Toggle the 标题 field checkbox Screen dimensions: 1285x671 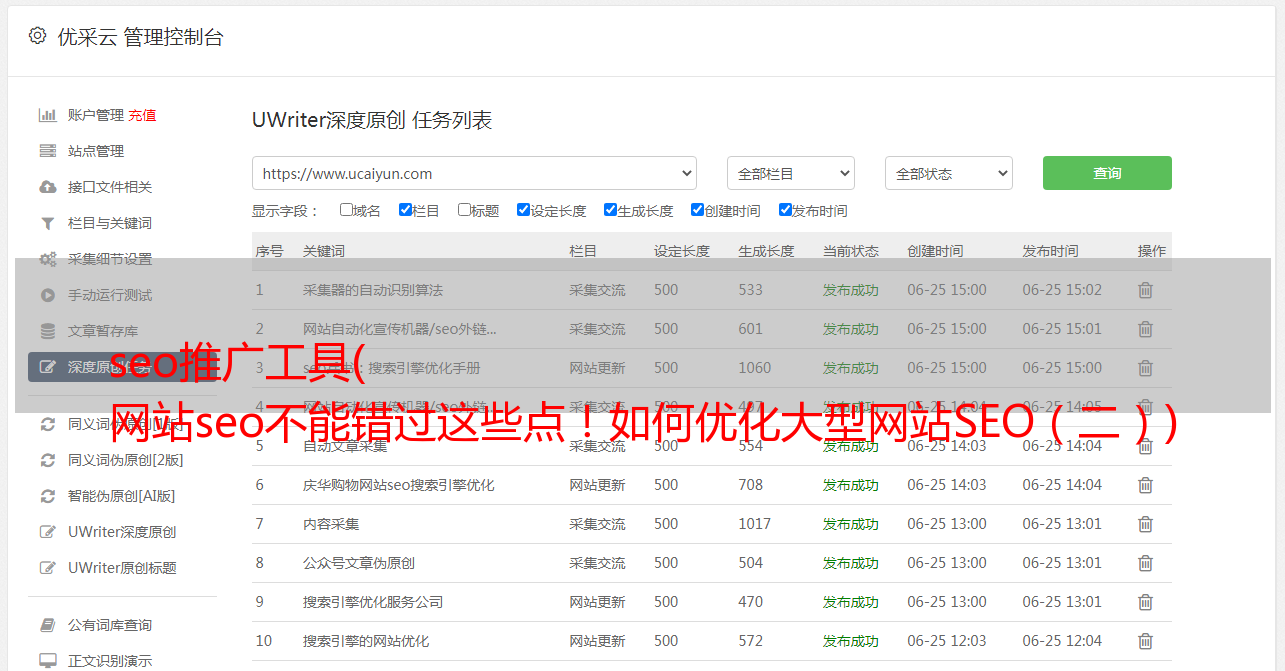(x=464, y=210)
